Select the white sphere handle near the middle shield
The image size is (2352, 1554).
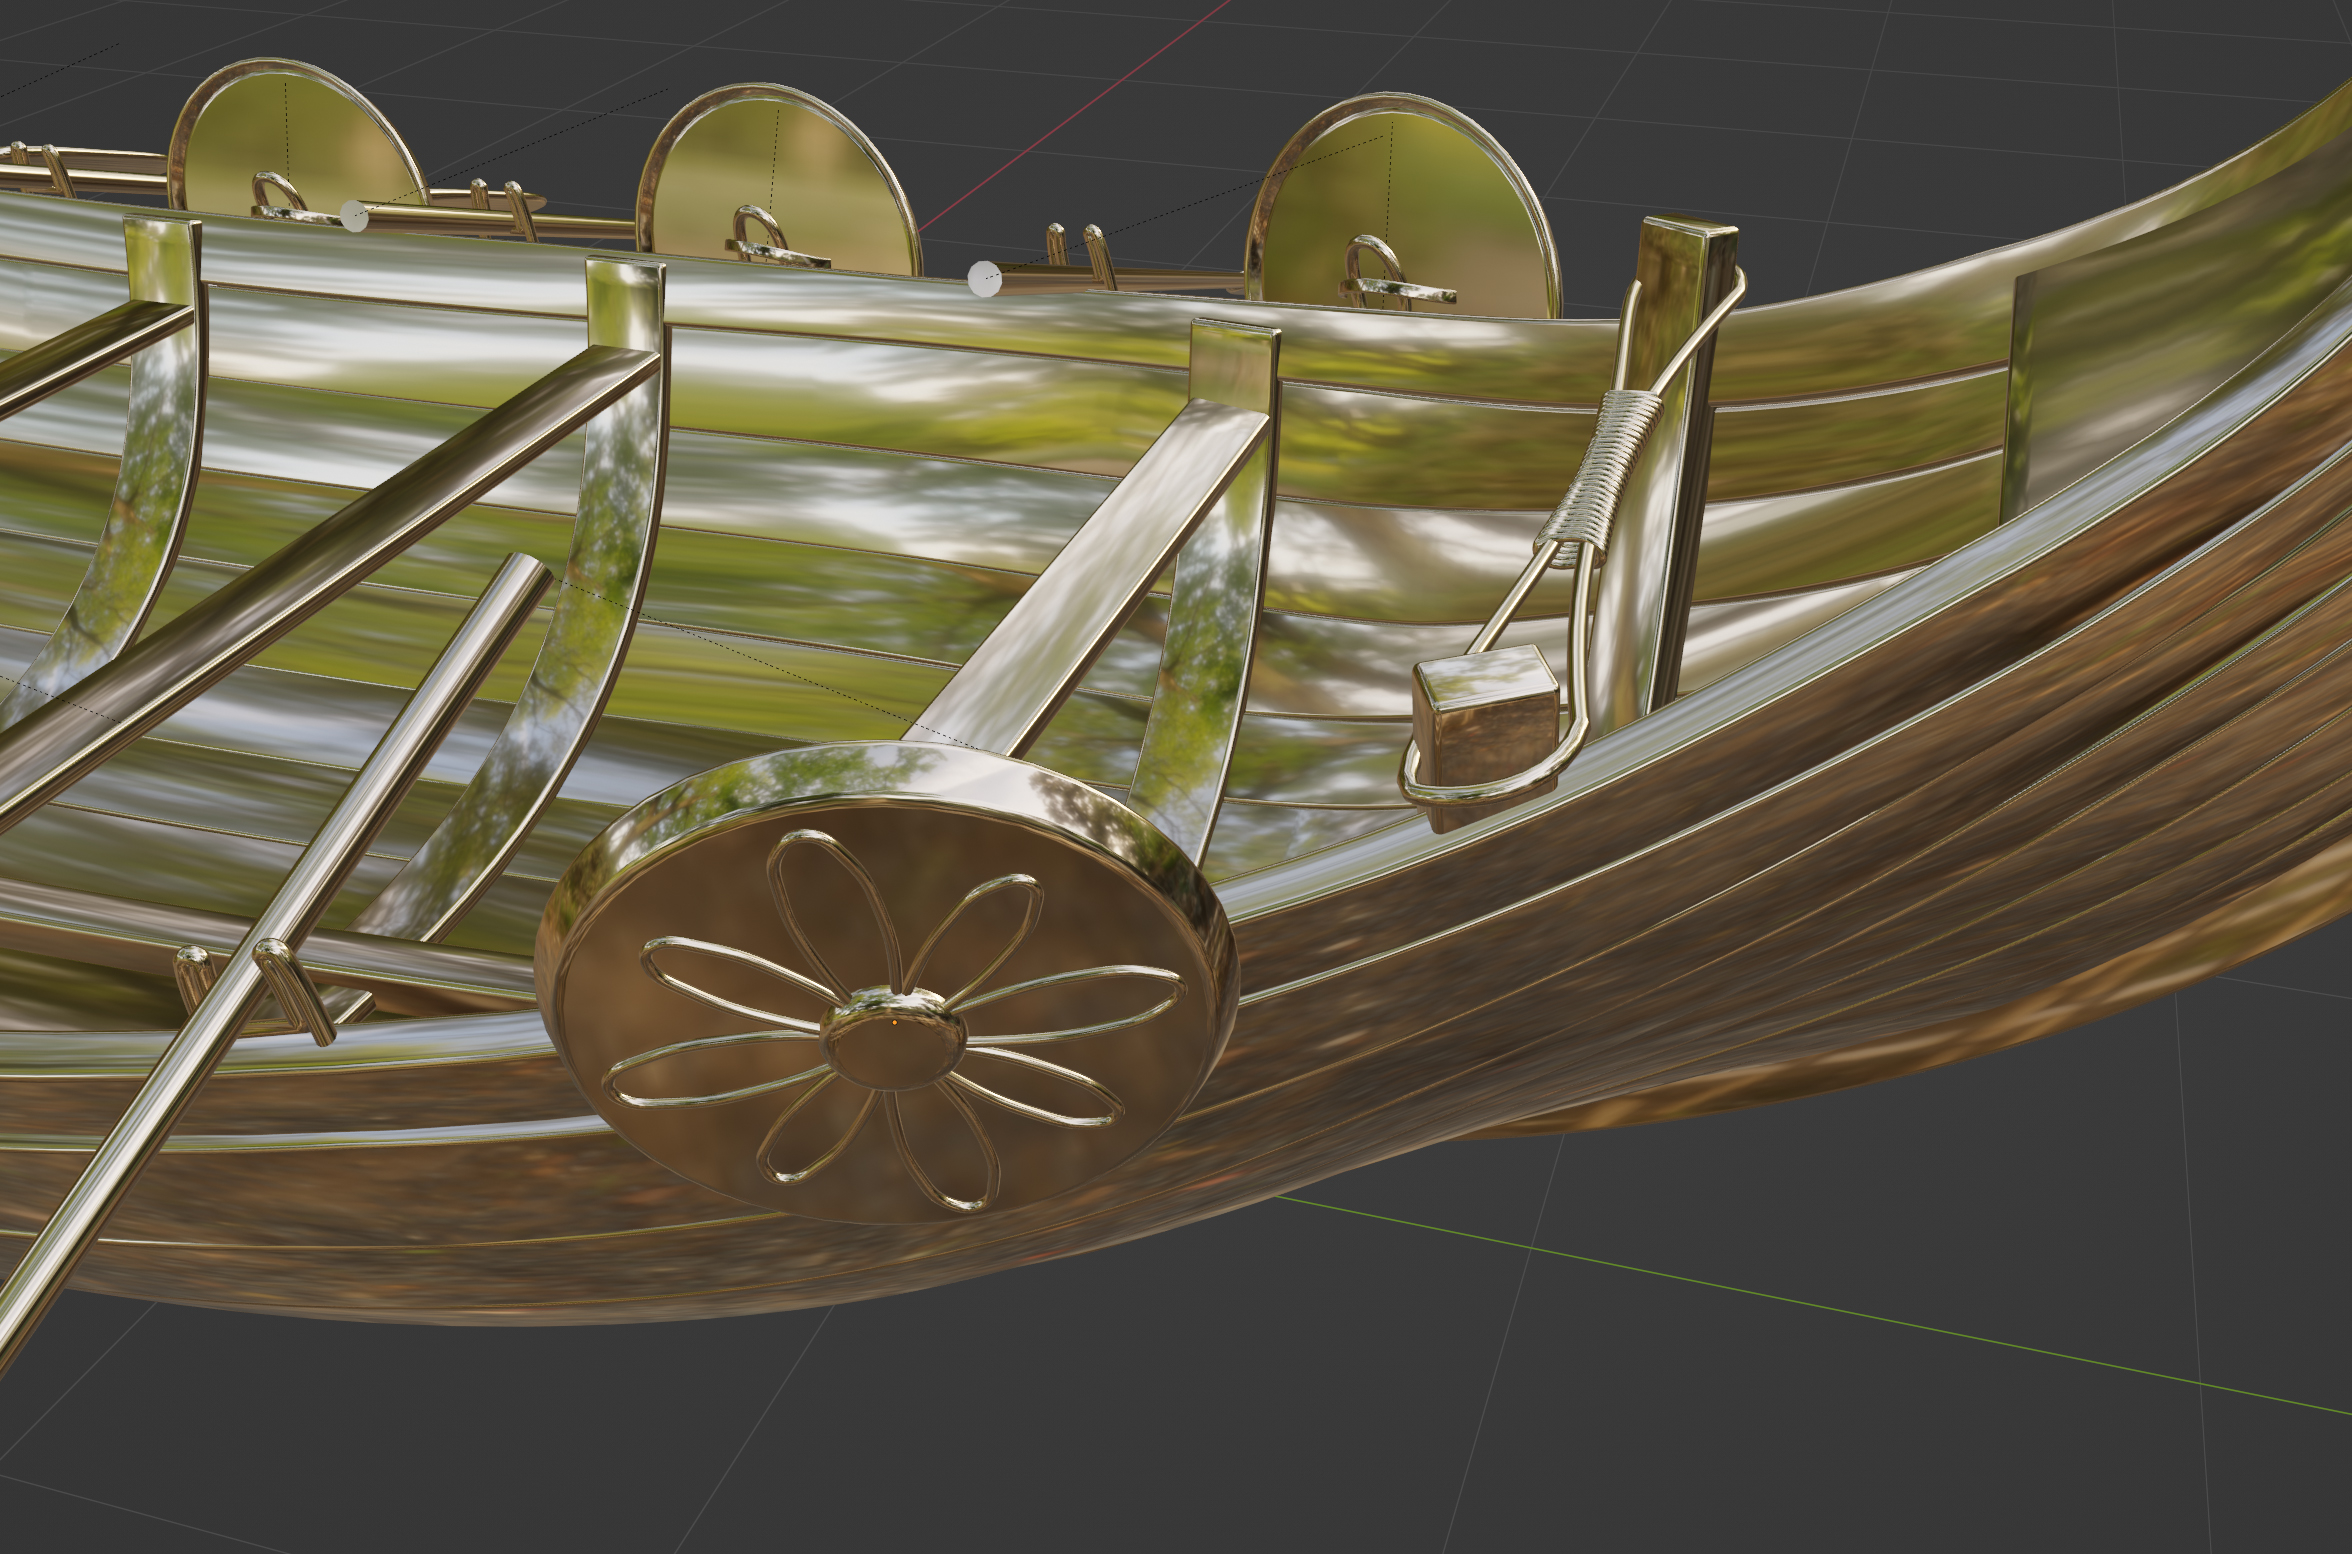pyautogui.click(x=986, y=279)
